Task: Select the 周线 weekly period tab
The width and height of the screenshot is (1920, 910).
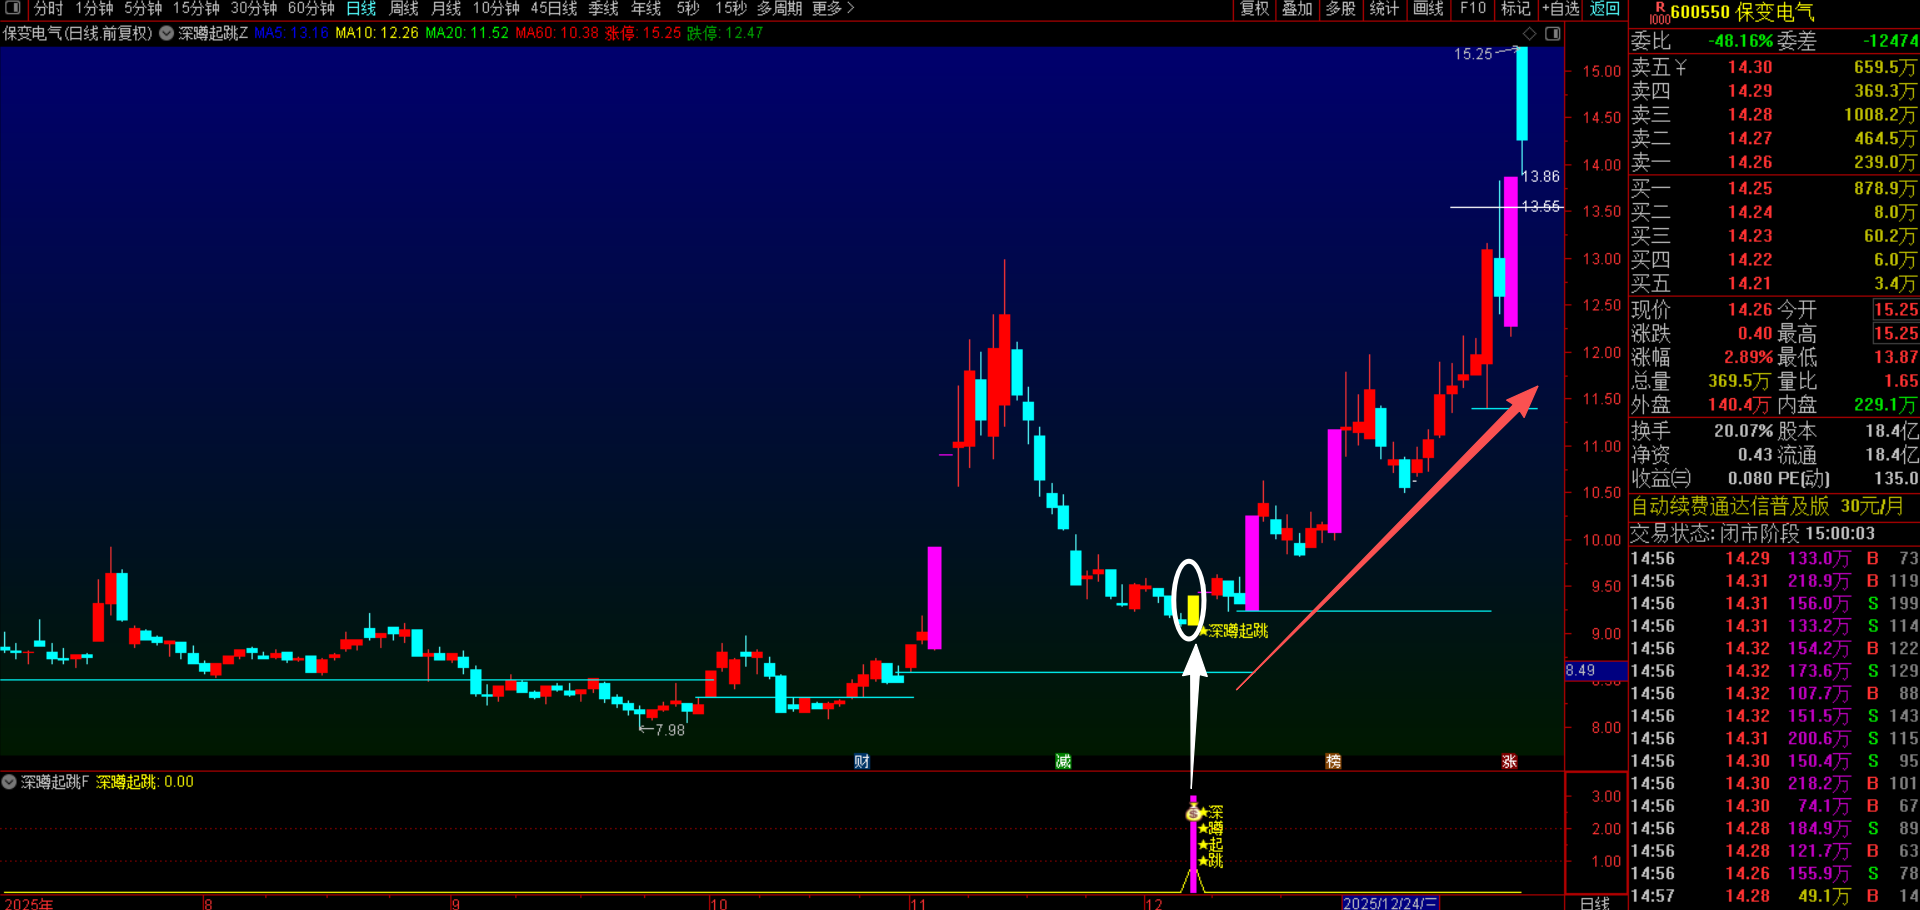Action: (x=404, y=9)
